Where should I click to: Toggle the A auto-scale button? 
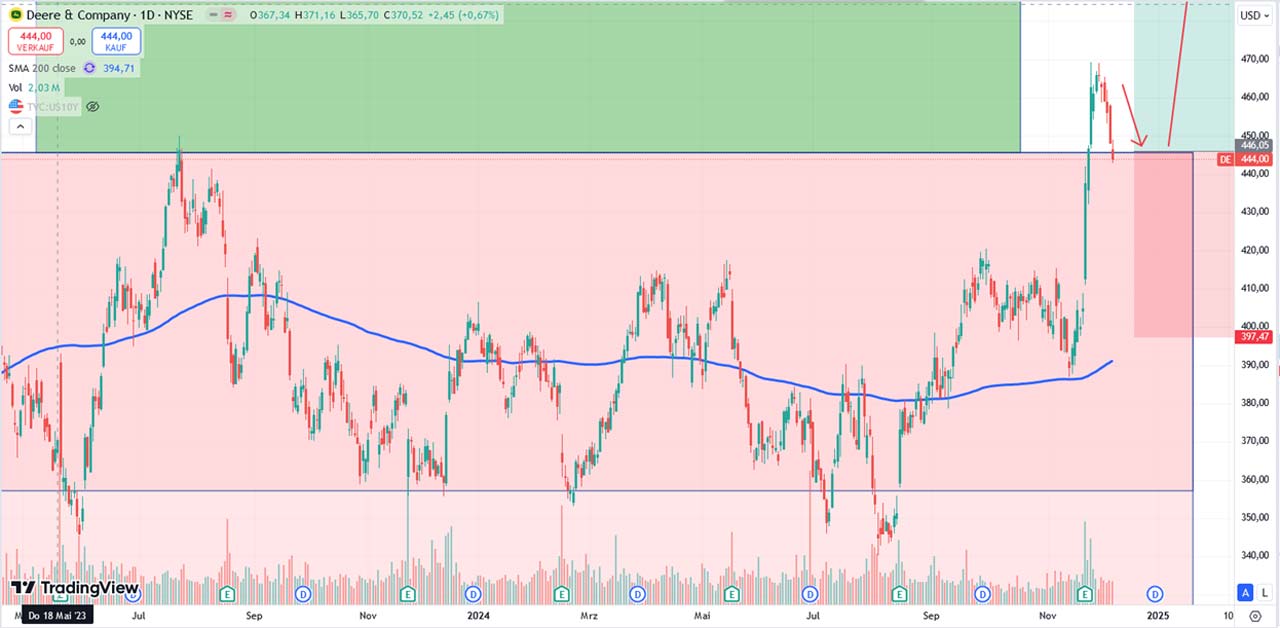click(x=1245, y=592)
